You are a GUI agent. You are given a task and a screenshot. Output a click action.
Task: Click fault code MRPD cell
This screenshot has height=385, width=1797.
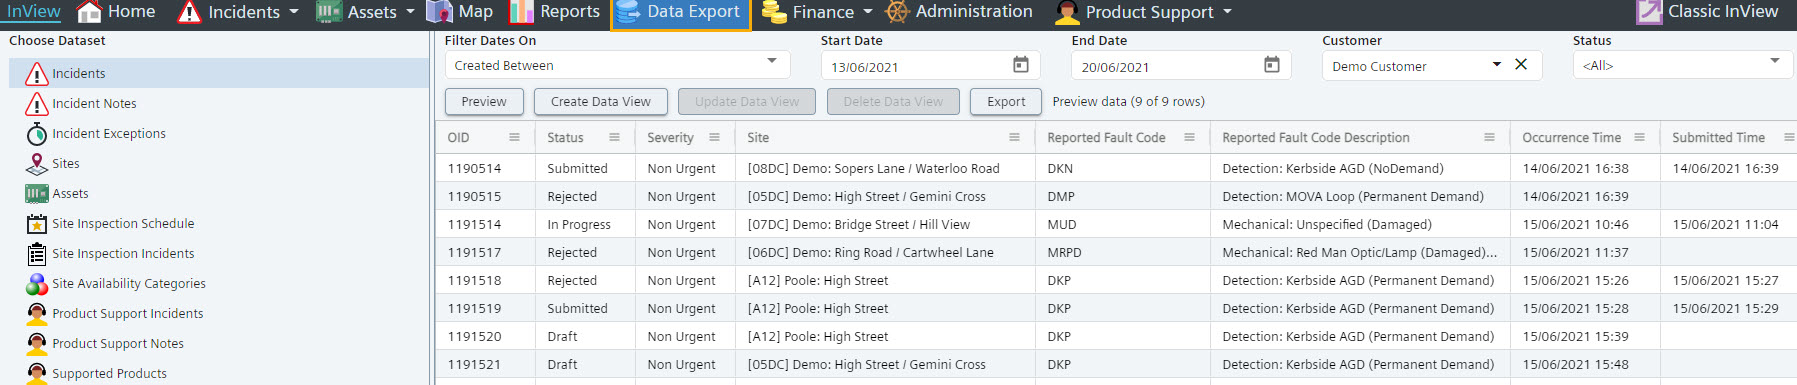click(x=1064, y=252)
